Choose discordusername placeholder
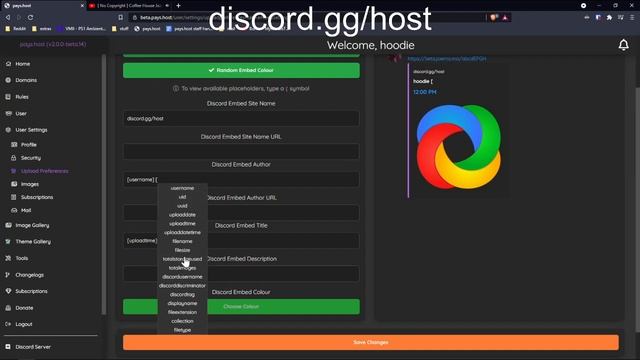 182,277
